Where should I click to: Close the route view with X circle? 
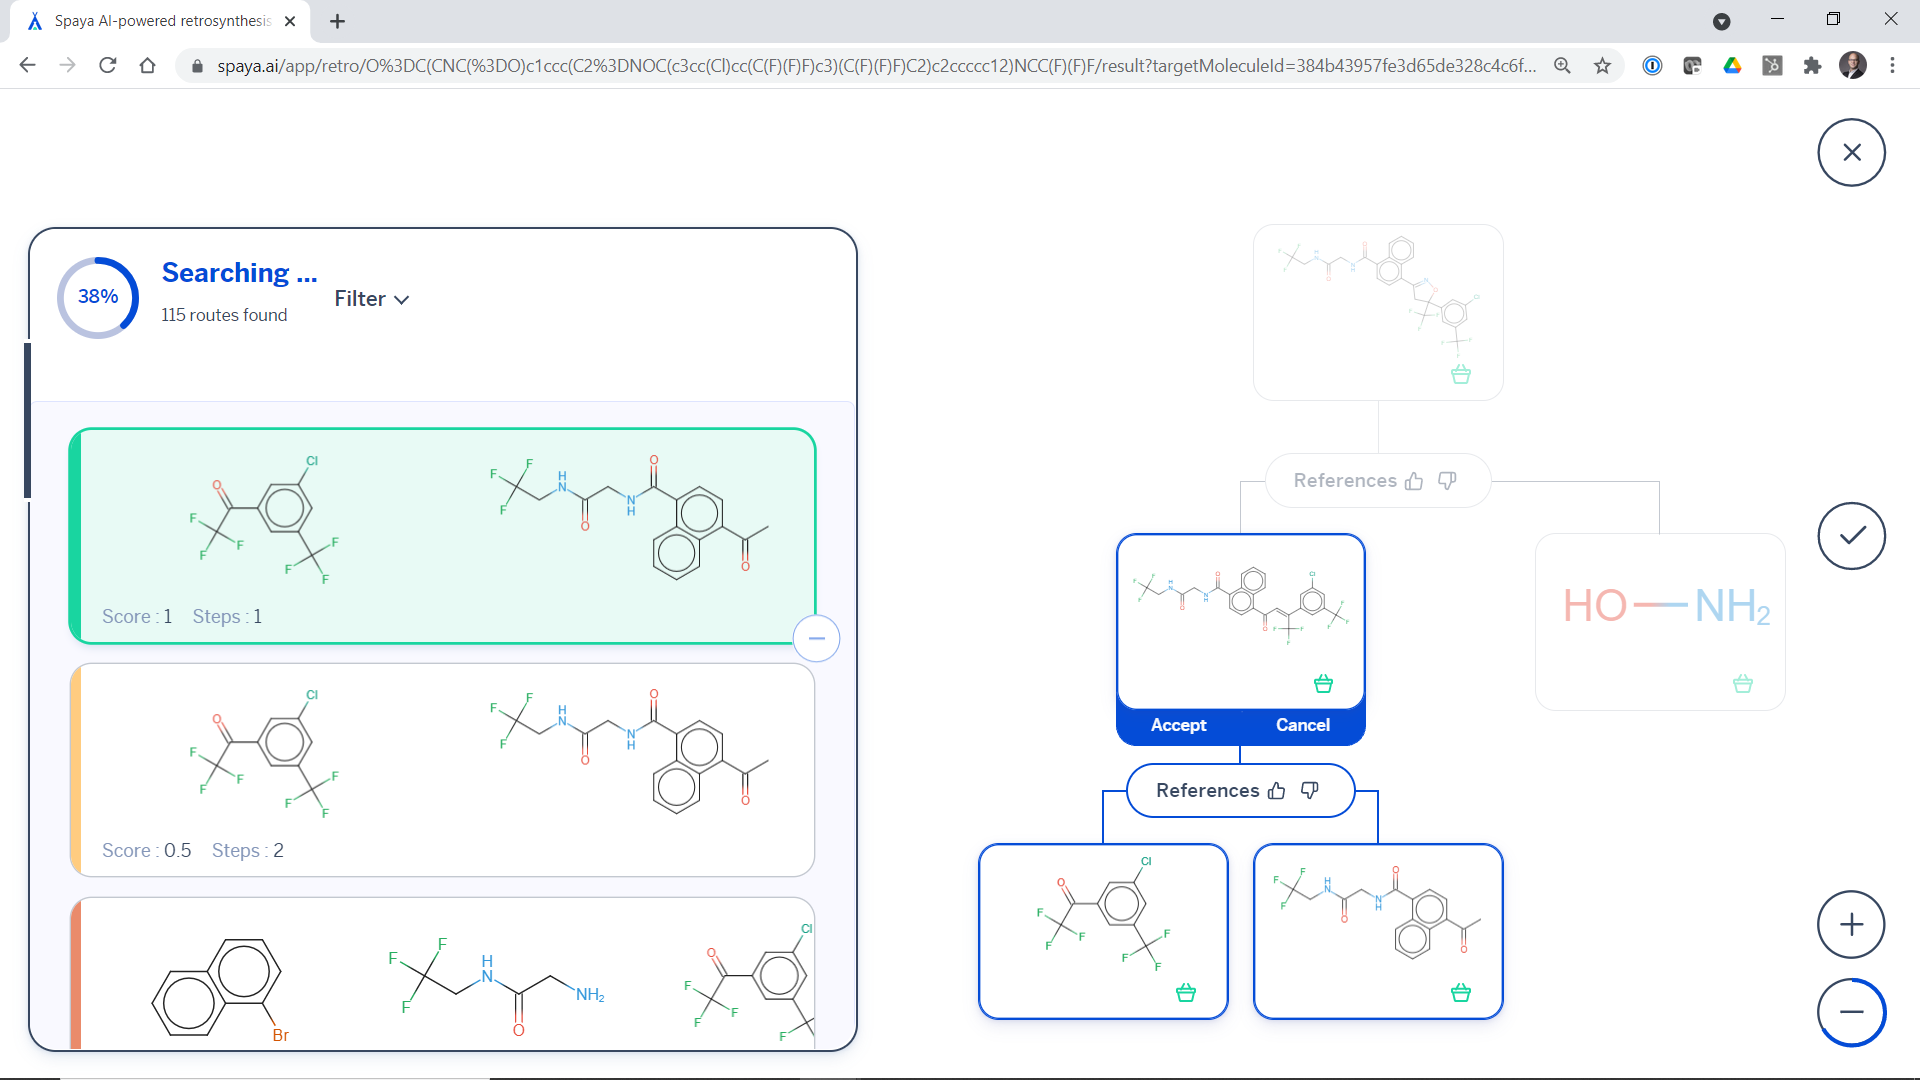(x=1851, y=152)
